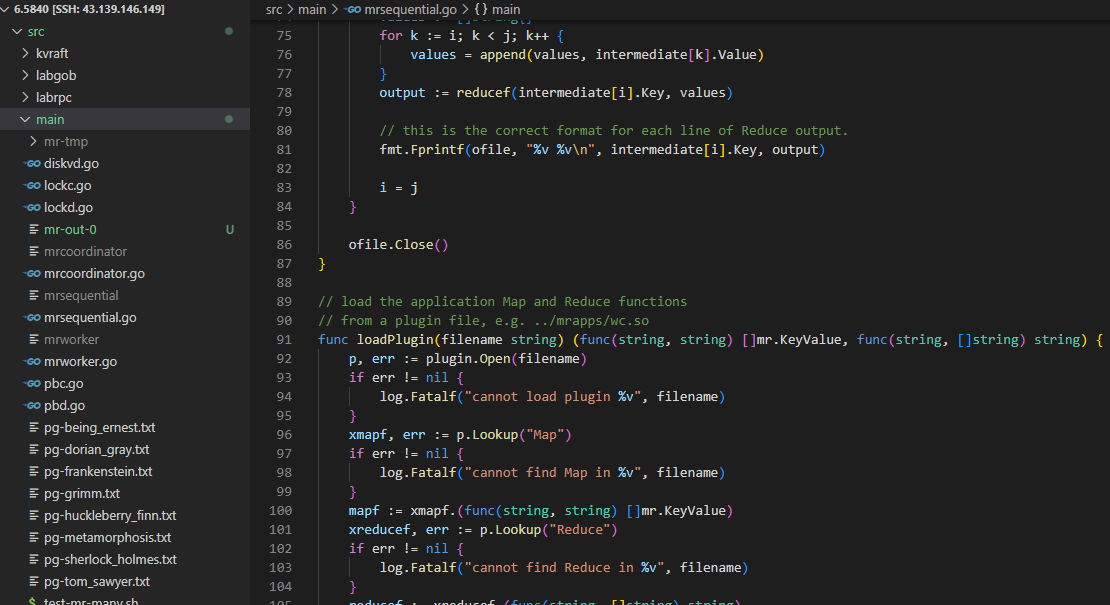Click Go icon next to mrcoordinator.go
Image resolution: width=1110 pixels, height=605 pixels.
[33, 273]
